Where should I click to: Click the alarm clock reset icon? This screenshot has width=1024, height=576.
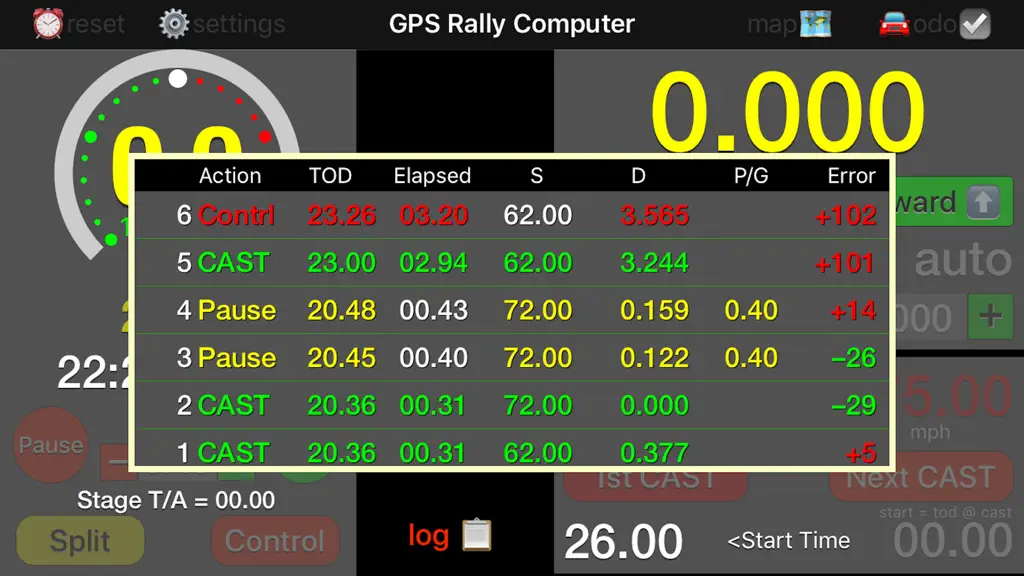pyautogui.click(x=48, y=24)
